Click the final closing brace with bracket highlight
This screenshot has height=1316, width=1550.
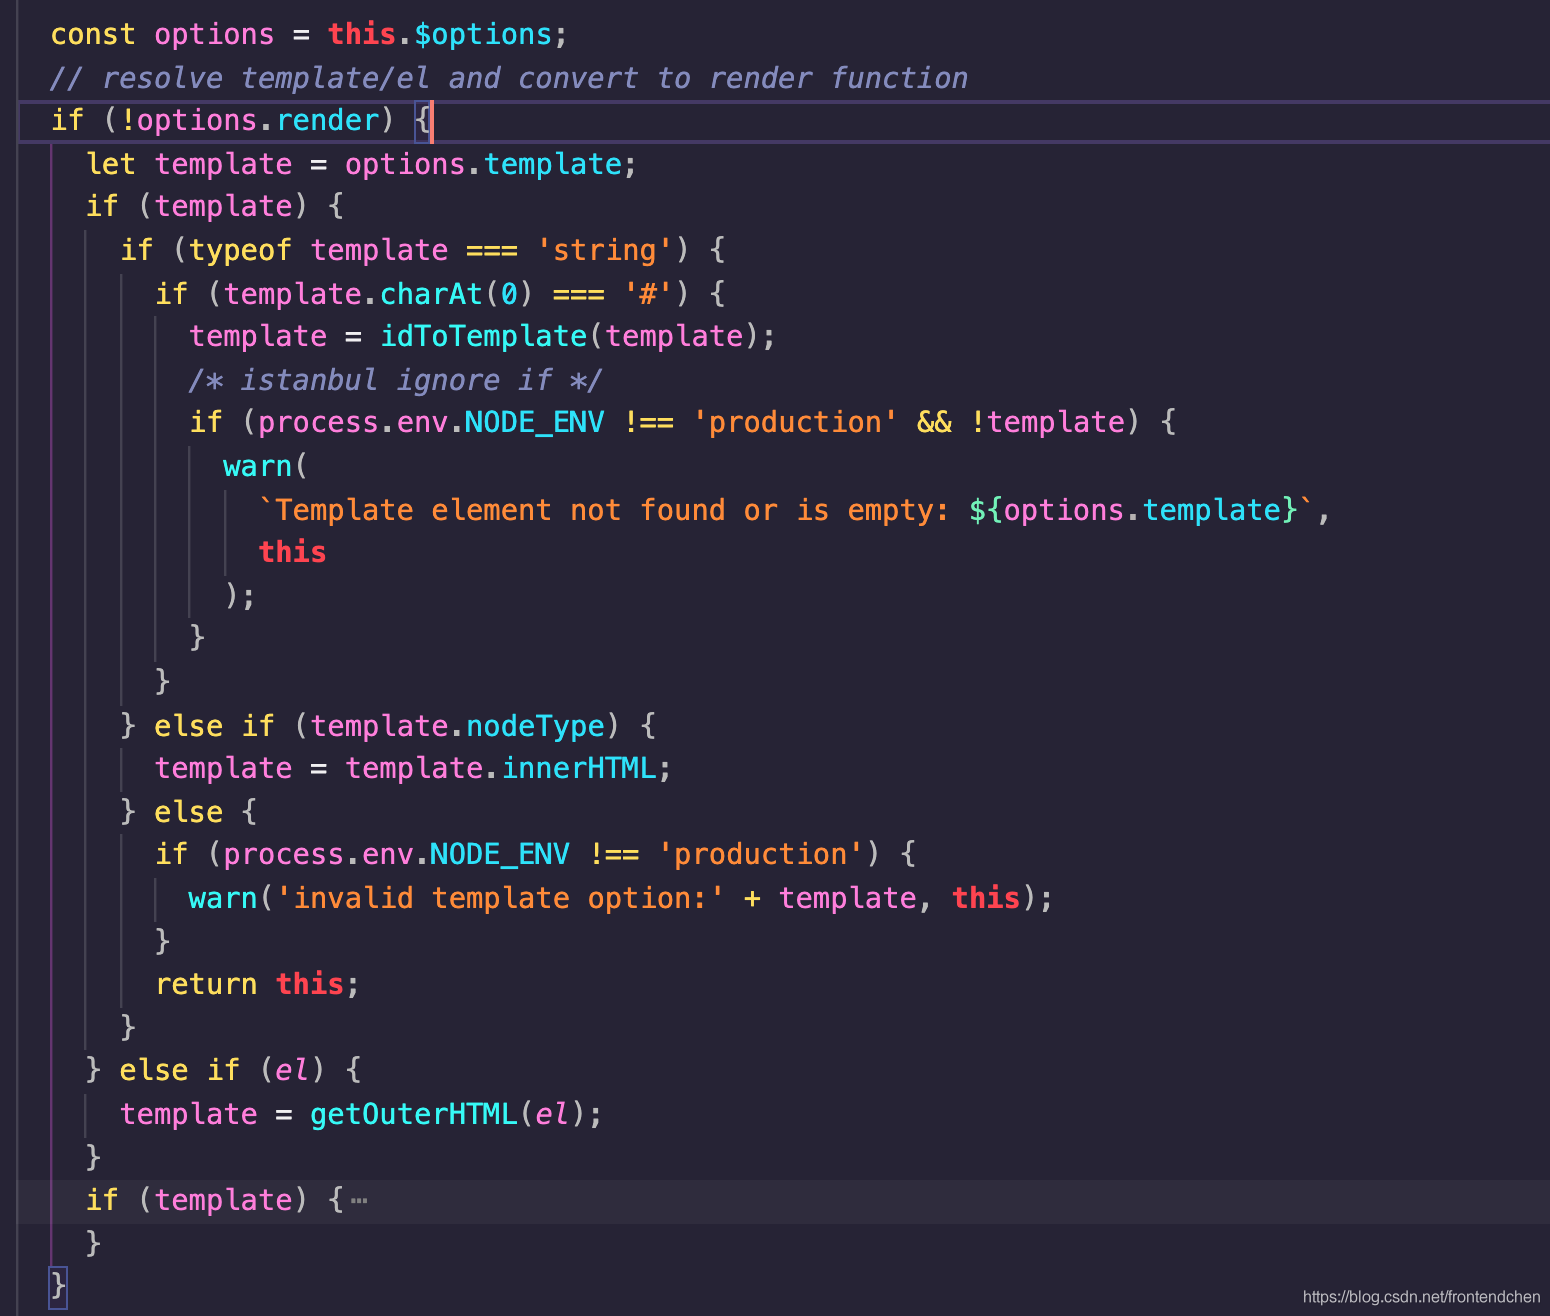click(59, 1286)
